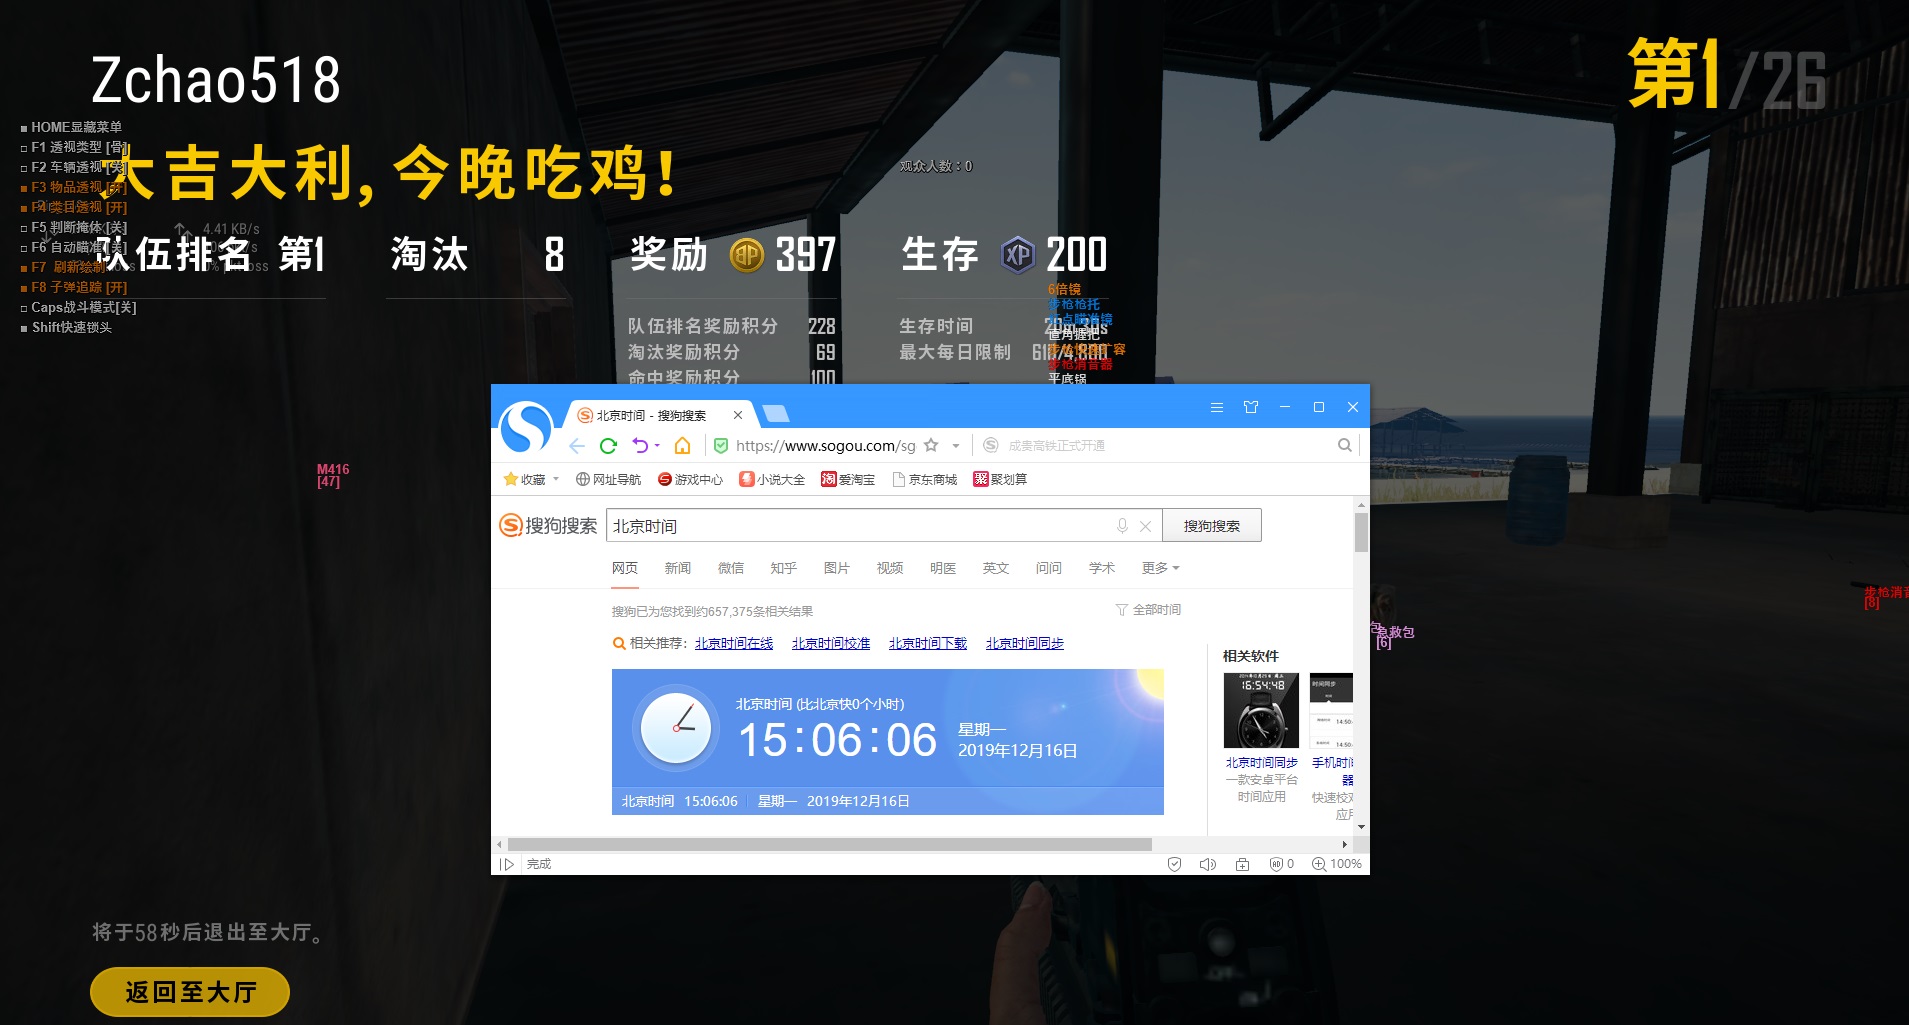Open the browser main menu icon
The height and width of the screenshot is (1025, 1909).
click(x=1216, y=407)
